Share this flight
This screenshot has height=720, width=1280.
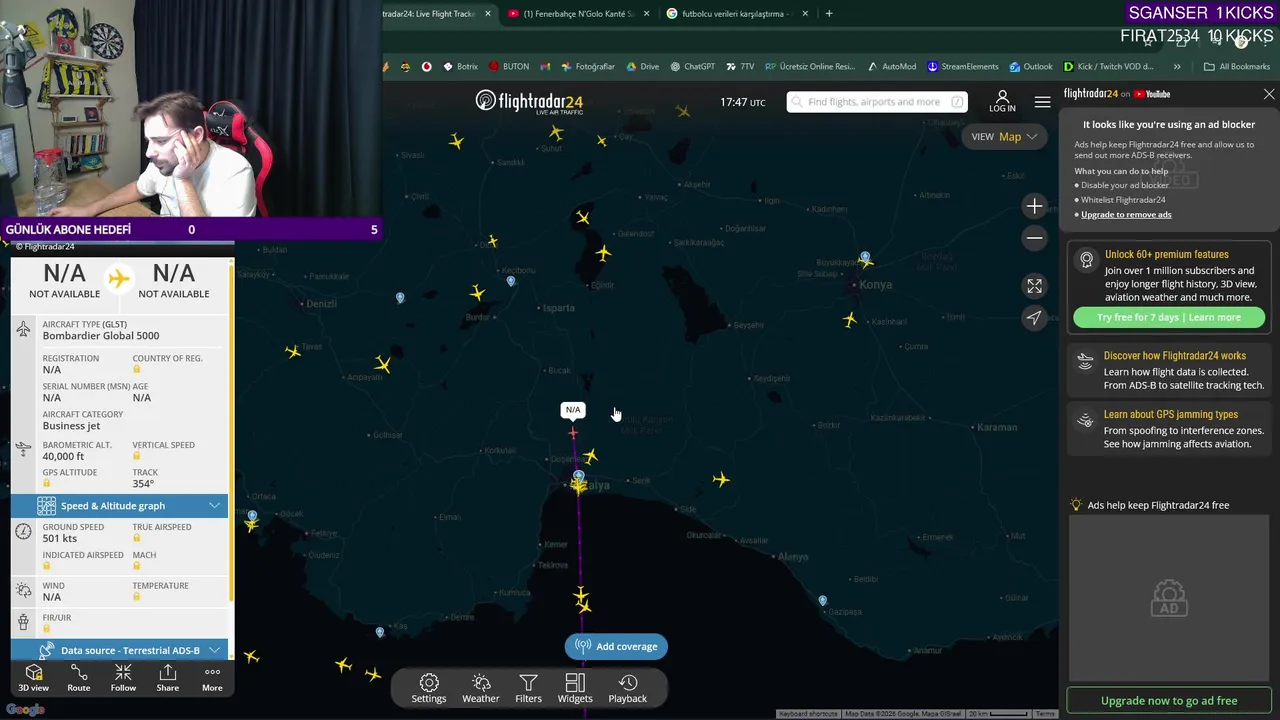[168, 678]
